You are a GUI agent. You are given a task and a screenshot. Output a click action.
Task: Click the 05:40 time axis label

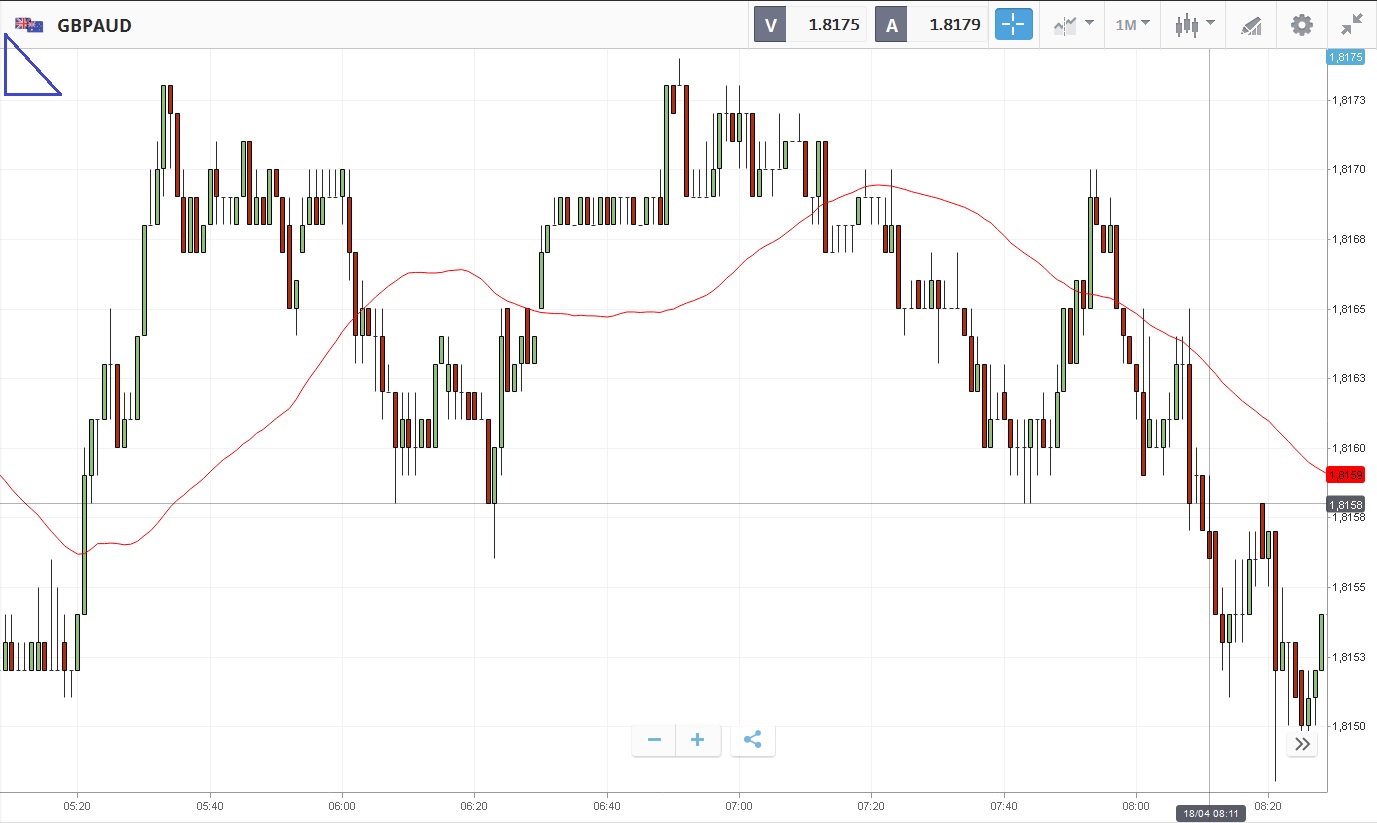point(210,805)
